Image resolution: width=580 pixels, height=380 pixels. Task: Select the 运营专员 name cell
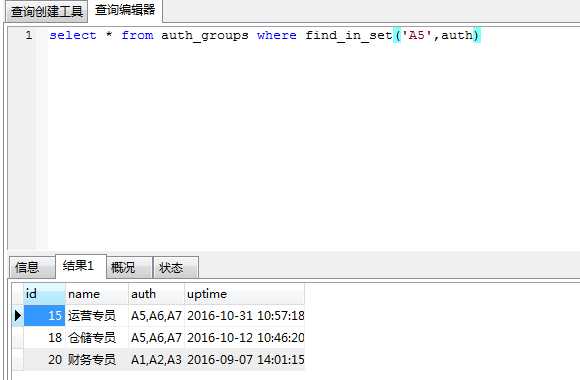coord(97,316)
